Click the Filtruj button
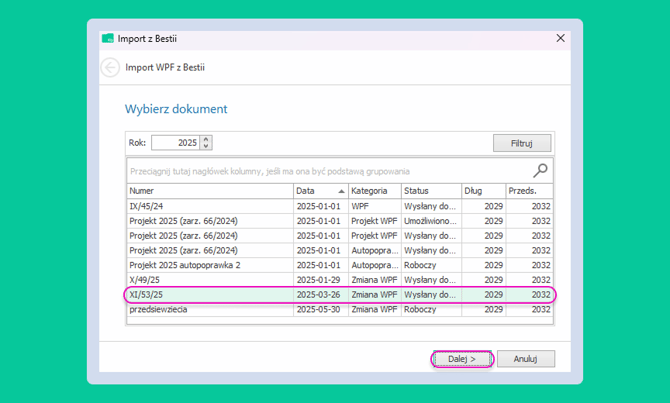Screen dimensions: 670x403 click(x=522, y=143)
